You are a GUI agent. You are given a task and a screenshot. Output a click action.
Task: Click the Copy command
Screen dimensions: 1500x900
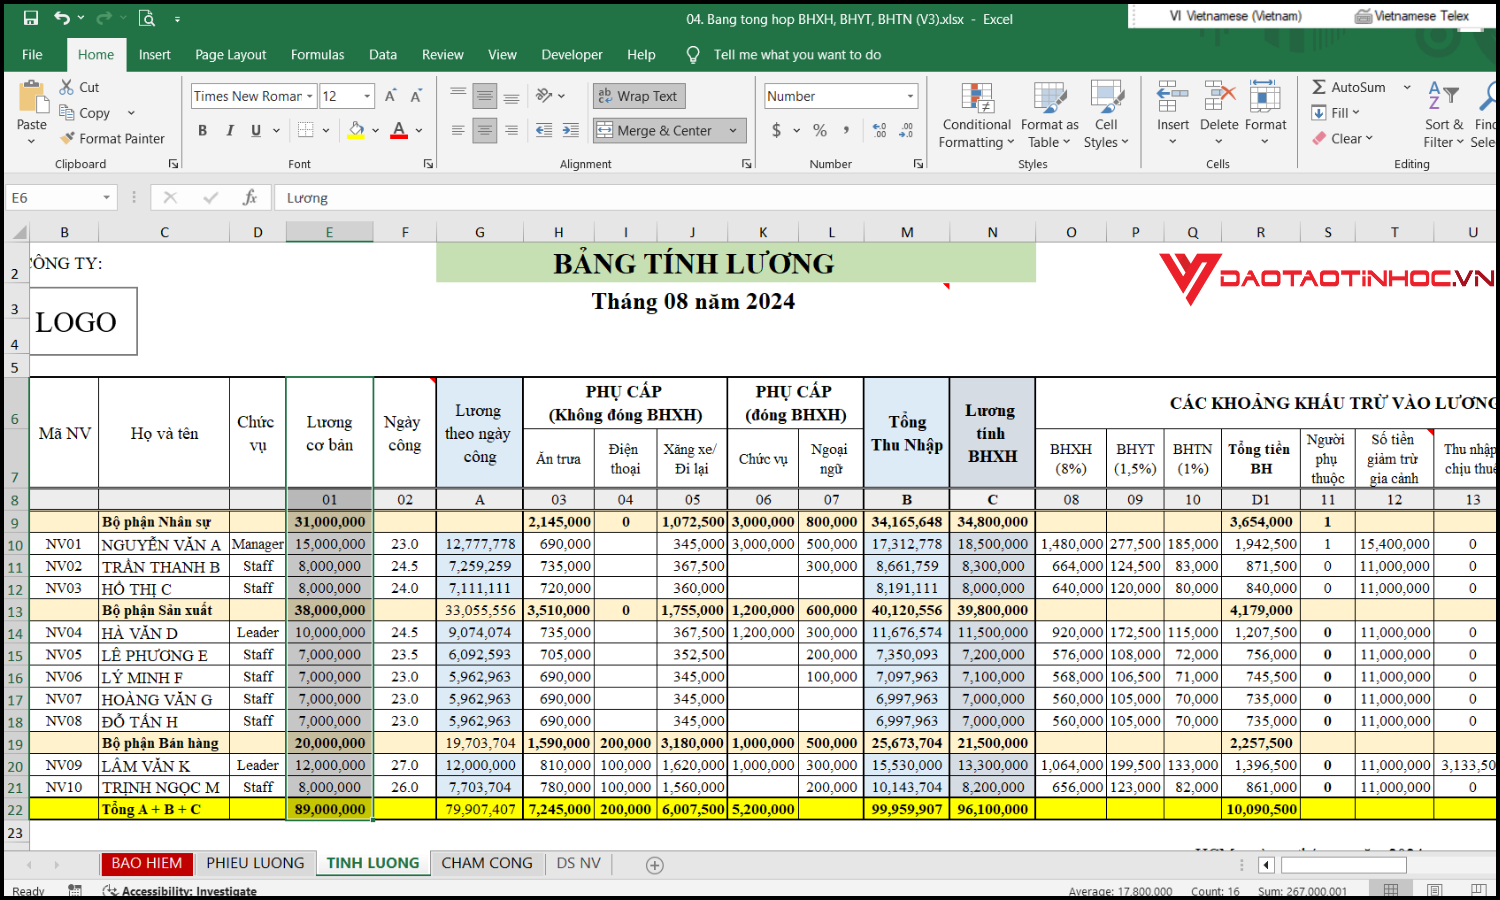point(85,113)
